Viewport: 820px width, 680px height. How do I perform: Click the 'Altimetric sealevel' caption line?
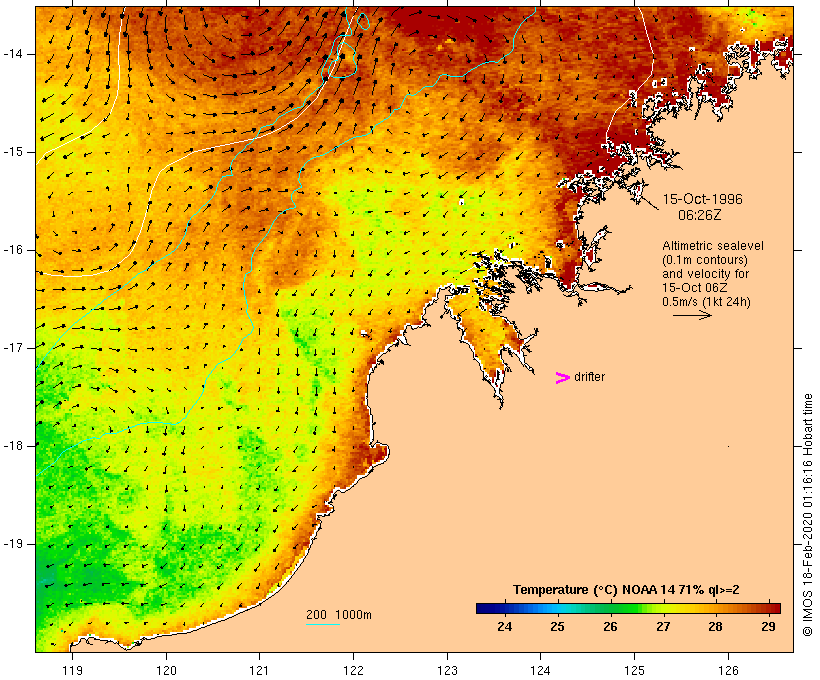(713, 246)
